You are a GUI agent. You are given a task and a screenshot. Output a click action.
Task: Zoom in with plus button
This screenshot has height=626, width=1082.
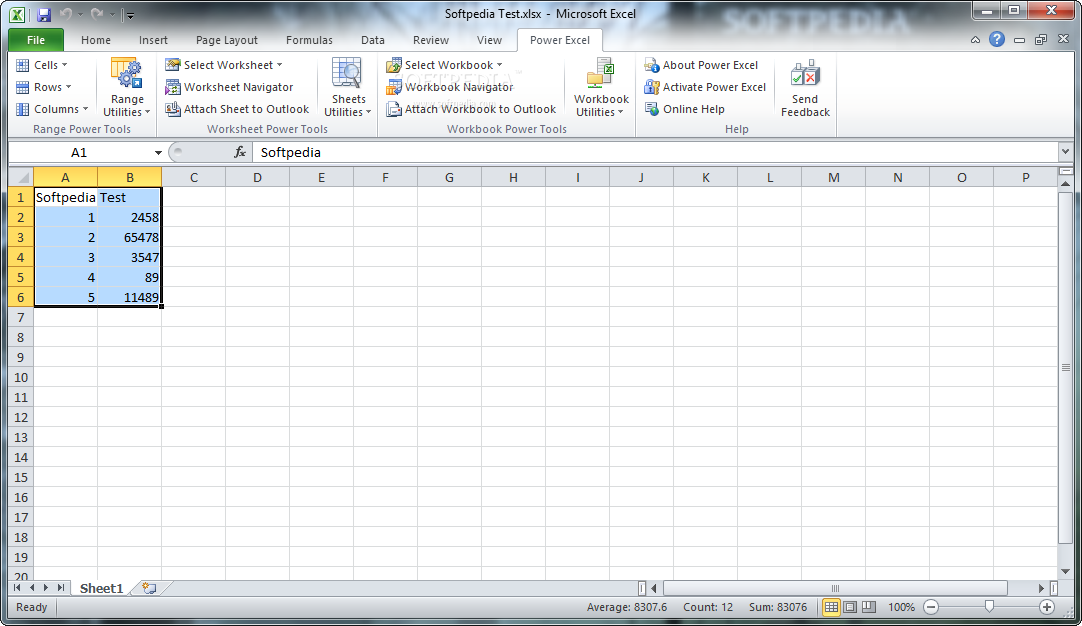tap(1047, 607)
